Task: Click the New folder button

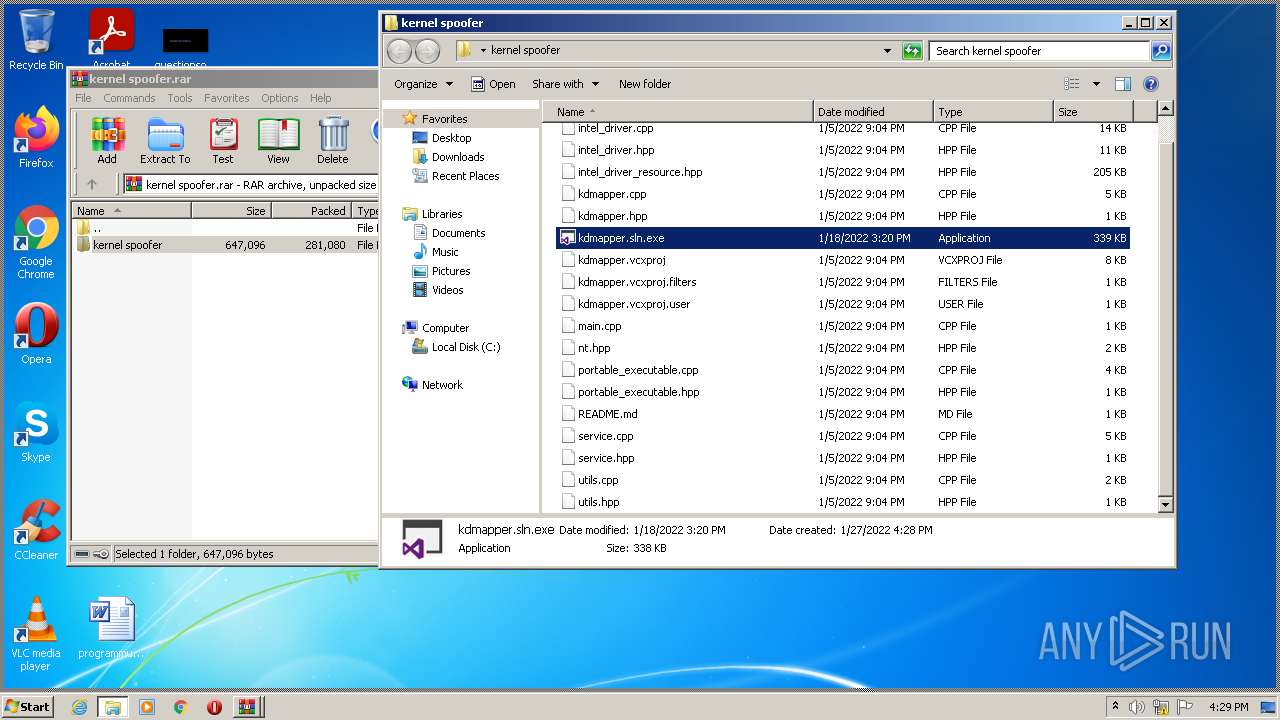Action: pos(645,84)
